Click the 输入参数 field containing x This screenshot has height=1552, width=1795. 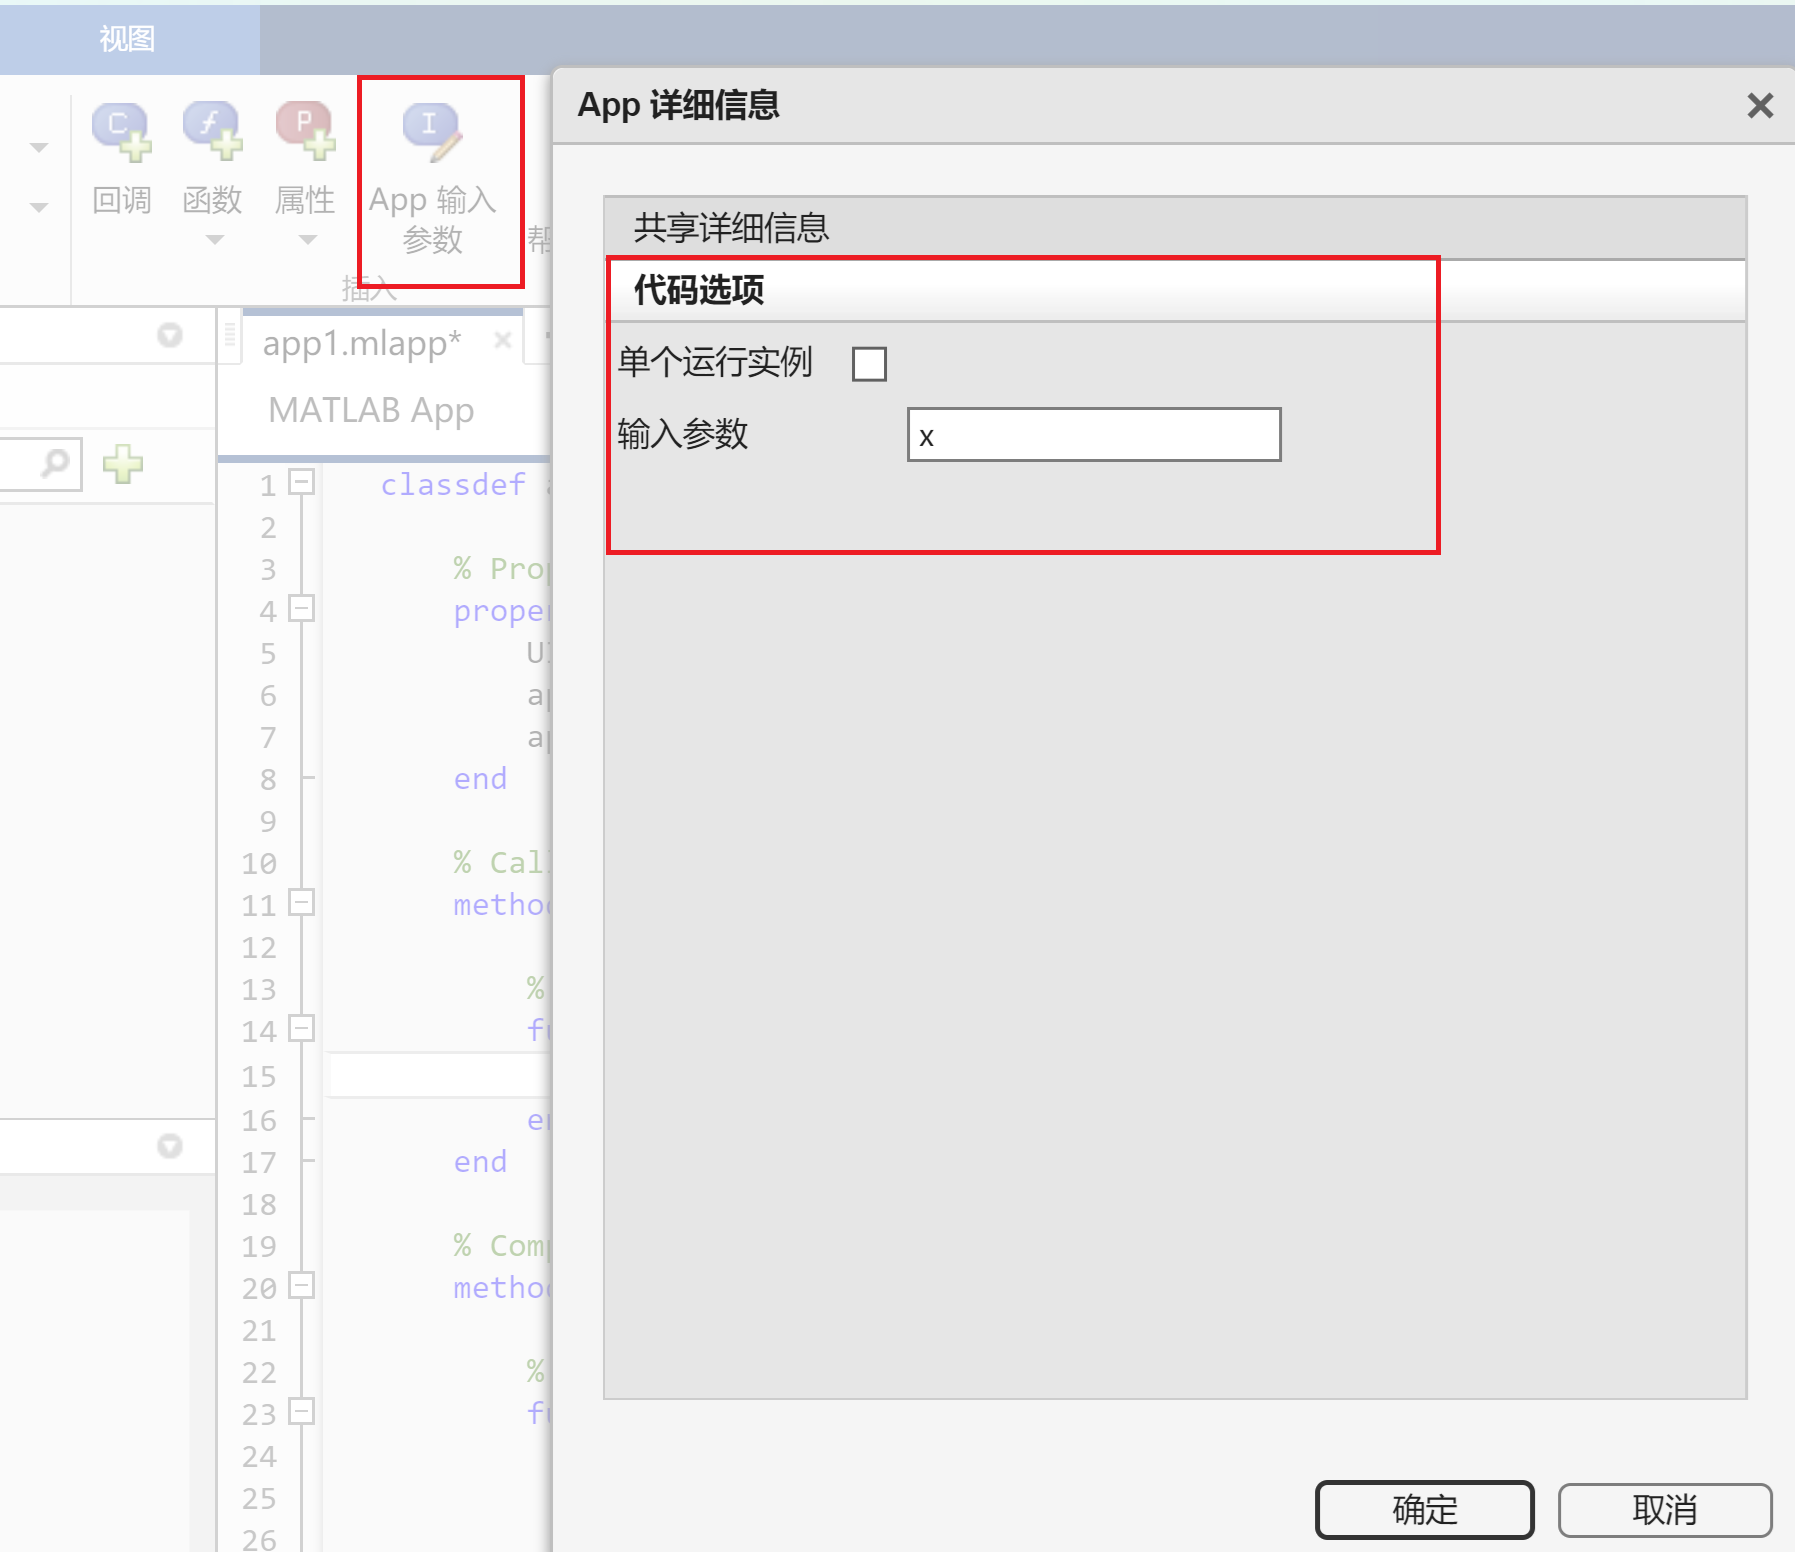pyautogui.click(x=1092, y=434)
